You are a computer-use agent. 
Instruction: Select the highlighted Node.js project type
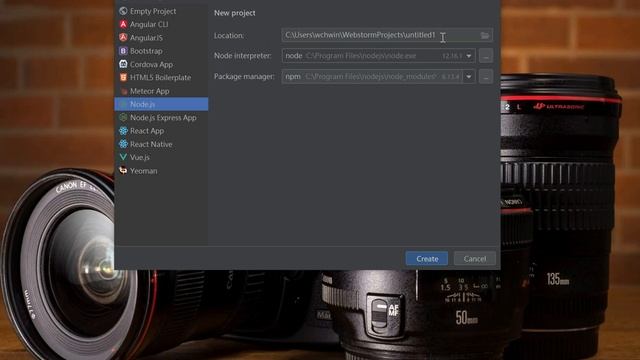pos(161,104)
